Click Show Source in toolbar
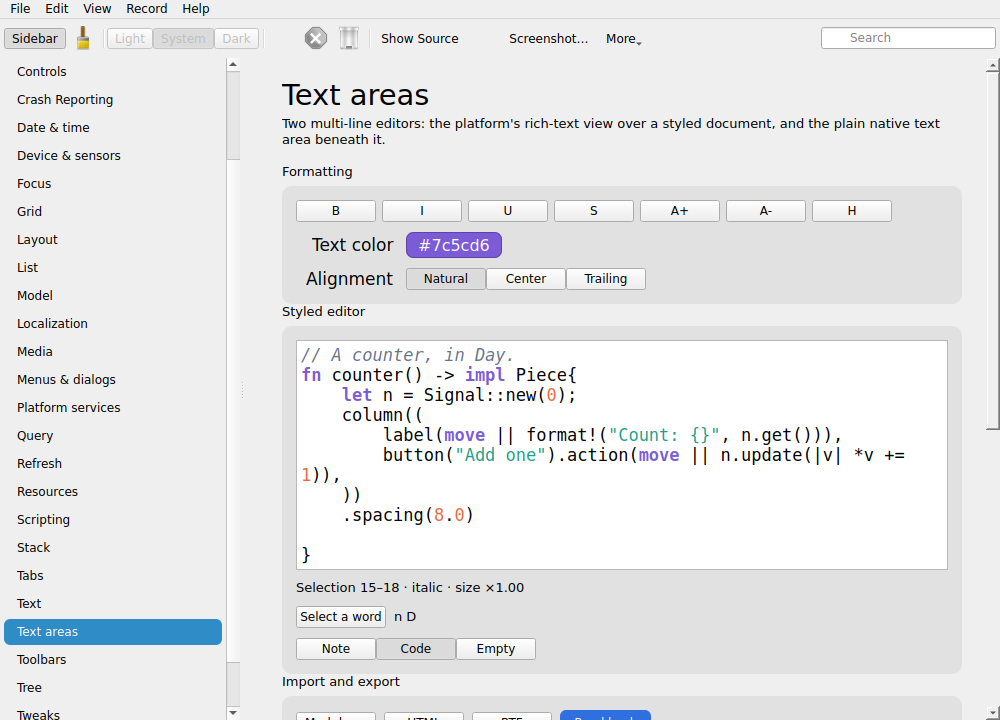 click(420, 38)
